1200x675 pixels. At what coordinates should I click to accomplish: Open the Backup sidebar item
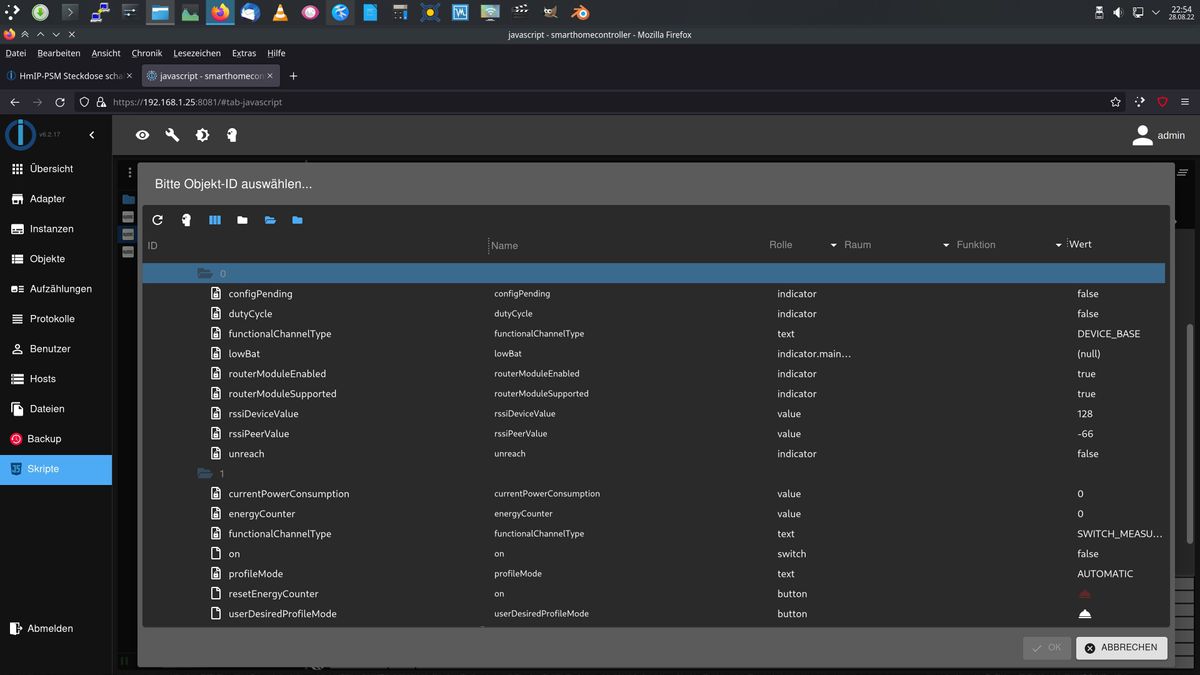44,439
